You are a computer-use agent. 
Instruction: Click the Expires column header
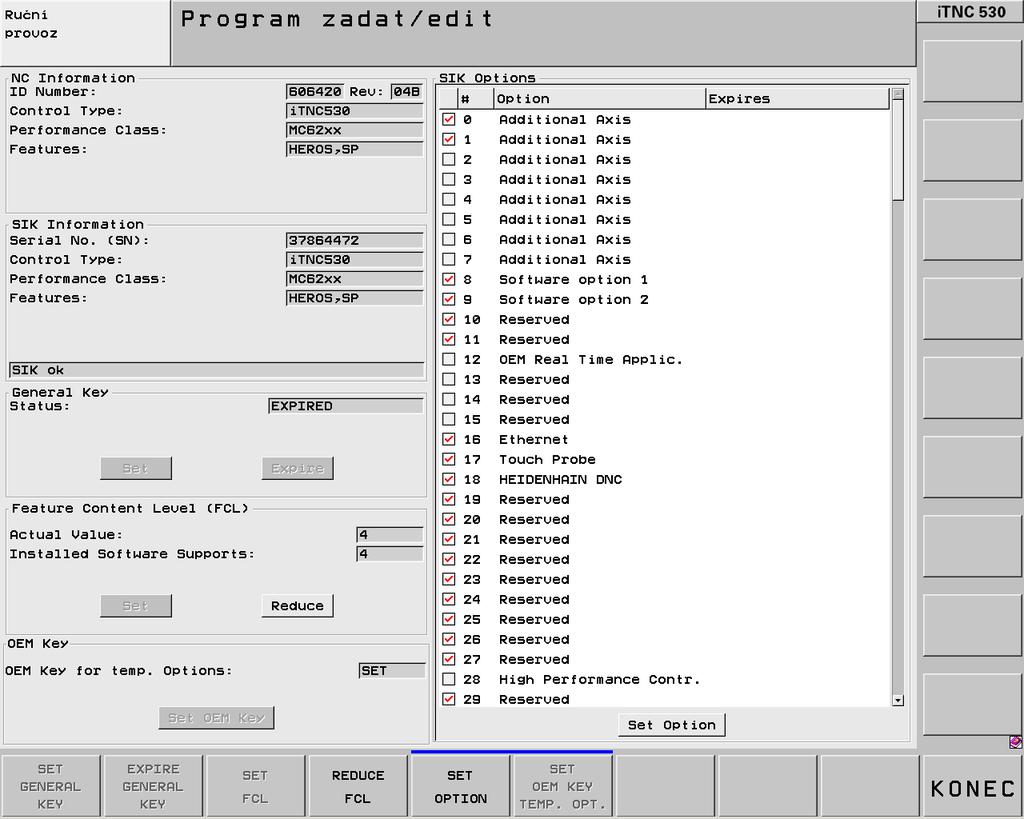point(797,99)
